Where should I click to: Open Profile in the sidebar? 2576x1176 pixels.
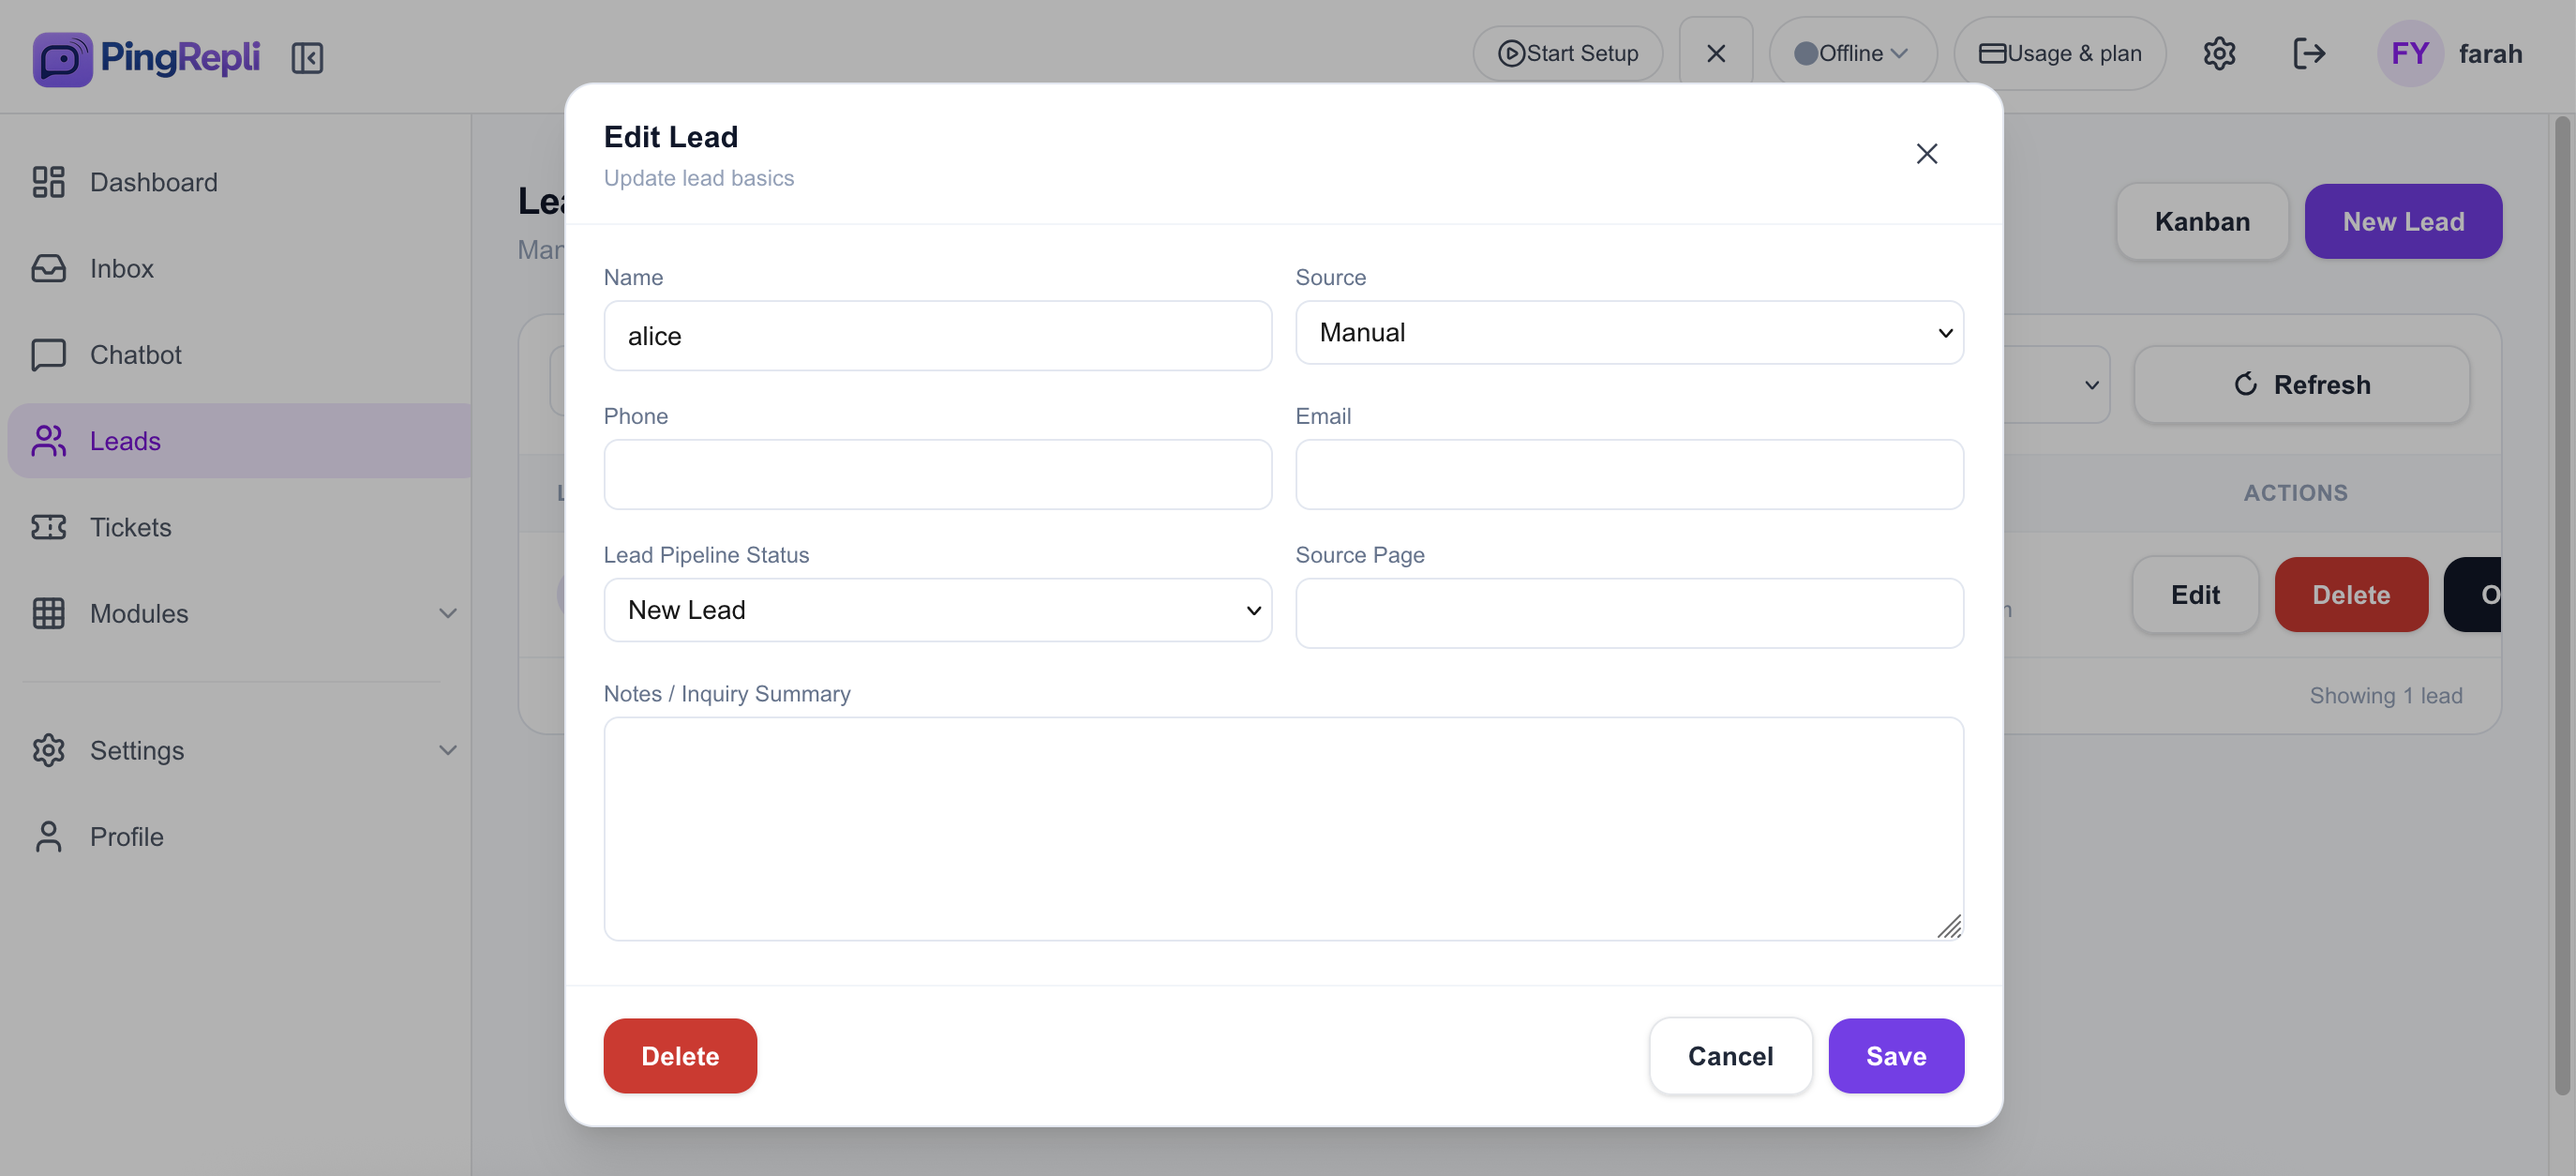tap(239, 836)
